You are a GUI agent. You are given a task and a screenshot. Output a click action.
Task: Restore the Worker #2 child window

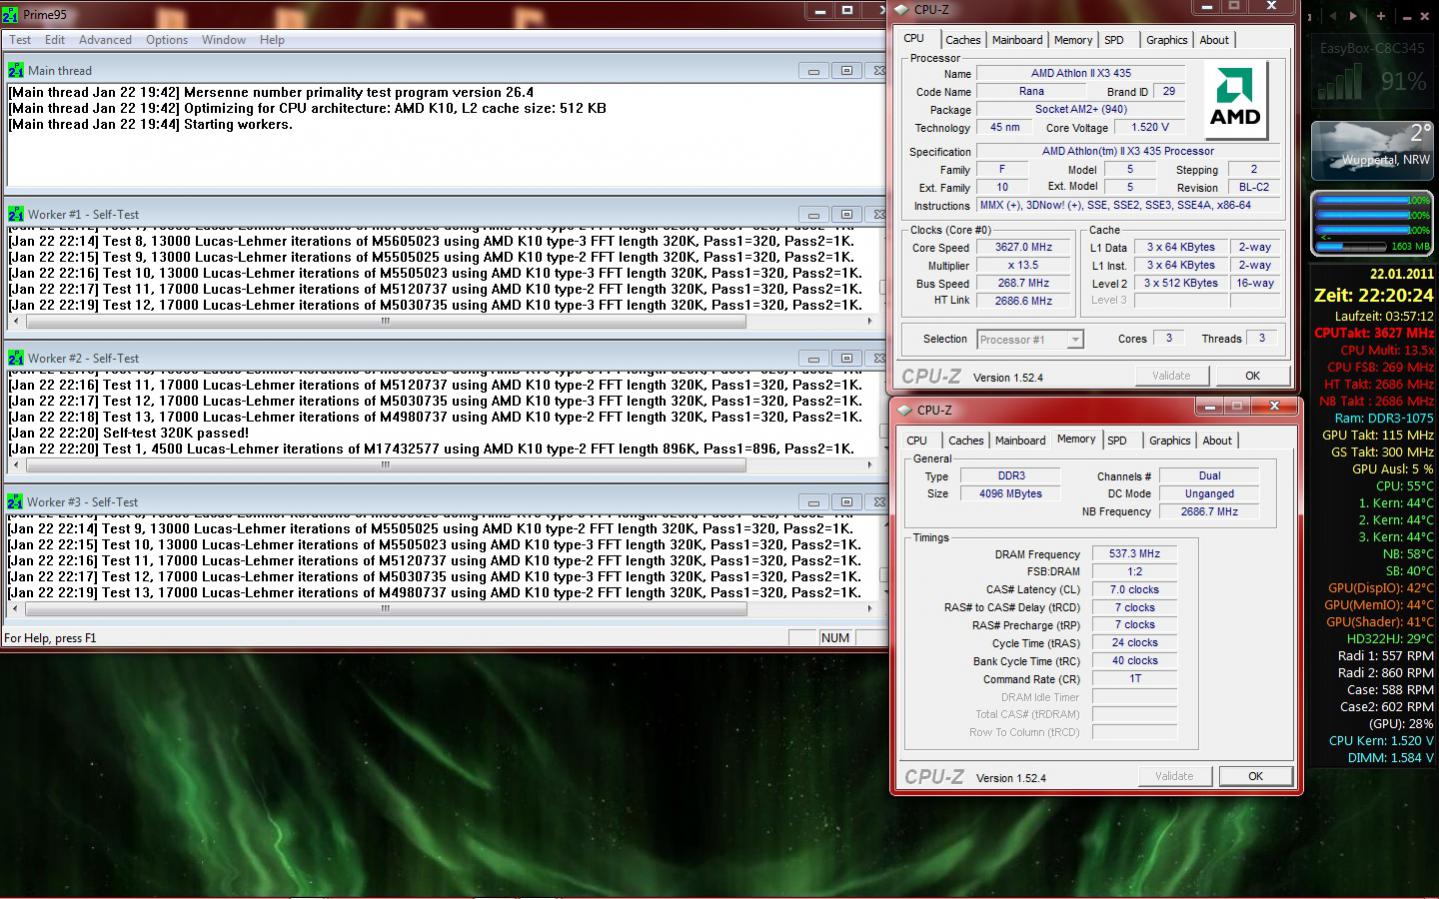pyautogui.click(x=846, y=359)
